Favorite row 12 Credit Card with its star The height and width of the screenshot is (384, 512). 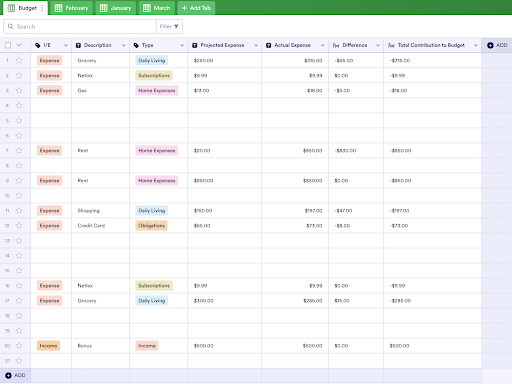[19, 226]
